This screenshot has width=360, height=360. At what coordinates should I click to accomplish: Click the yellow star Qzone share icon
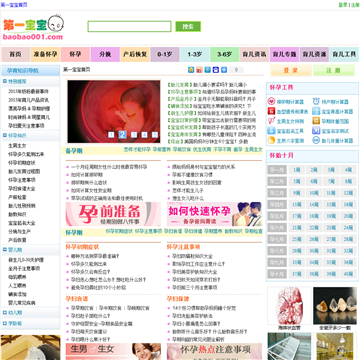tap(191, 70)
